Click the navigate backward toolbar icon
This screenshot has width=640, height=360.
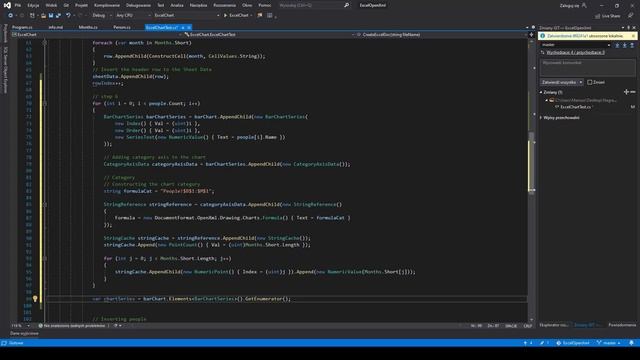[10, 16]
